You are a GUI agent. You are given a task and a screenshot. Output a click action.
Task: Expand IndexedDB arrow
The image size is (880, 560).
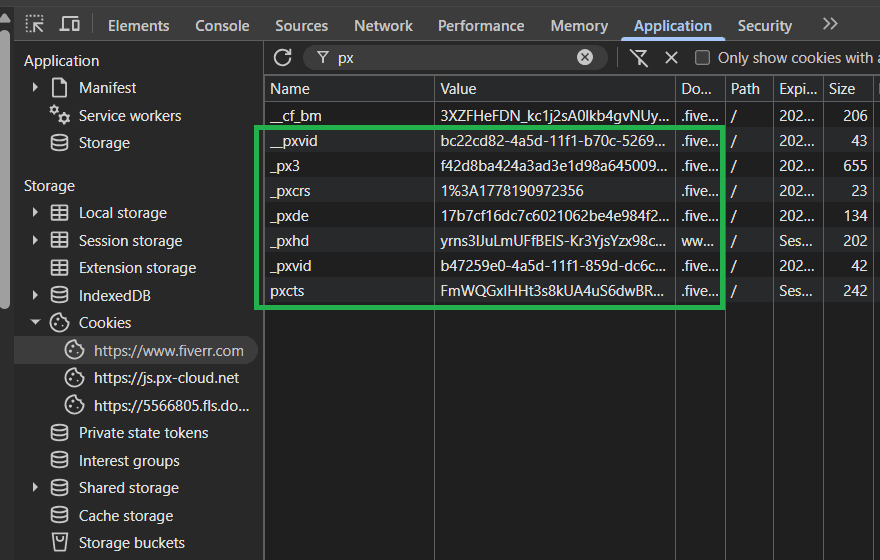click(35, 295)
